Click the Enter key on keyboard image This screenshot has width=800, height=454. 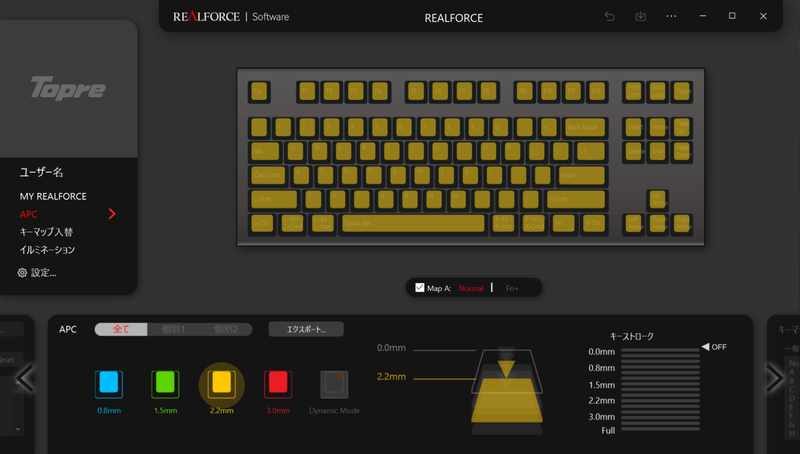pyautogui.click(x=582, y=175)
